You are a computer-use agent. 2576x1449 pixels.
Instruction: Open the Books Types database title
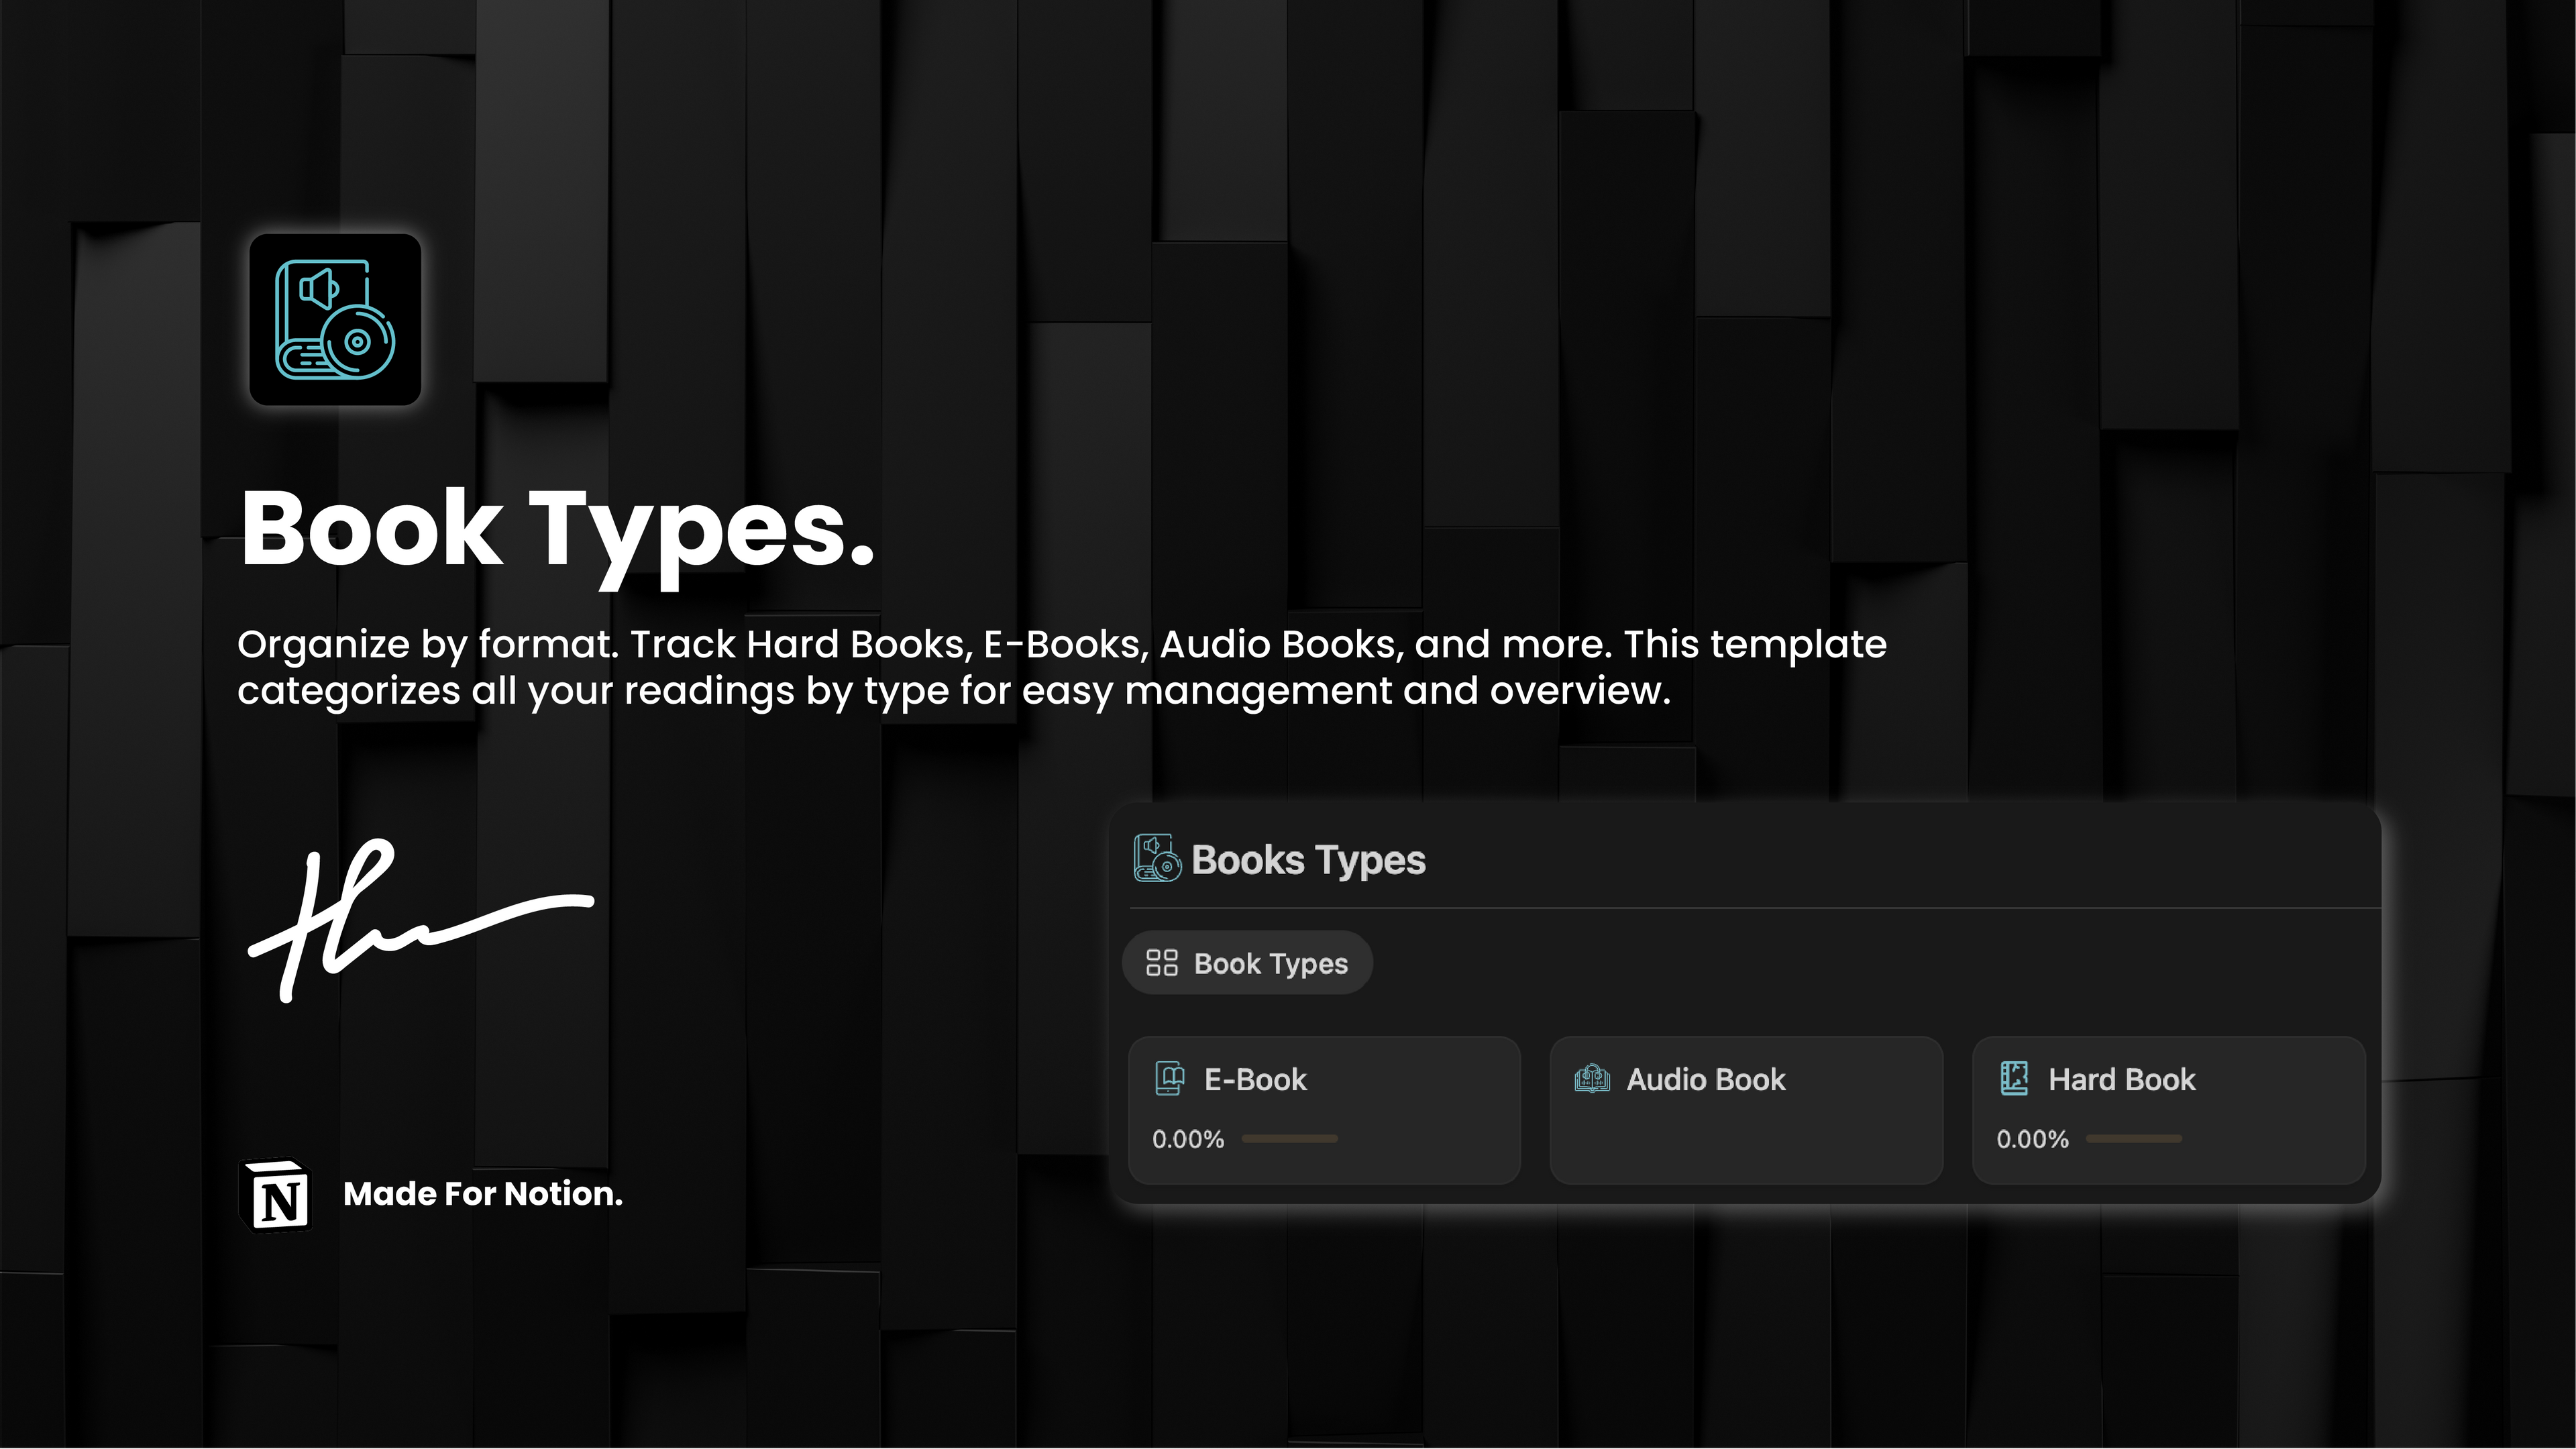click(1308, 860)
